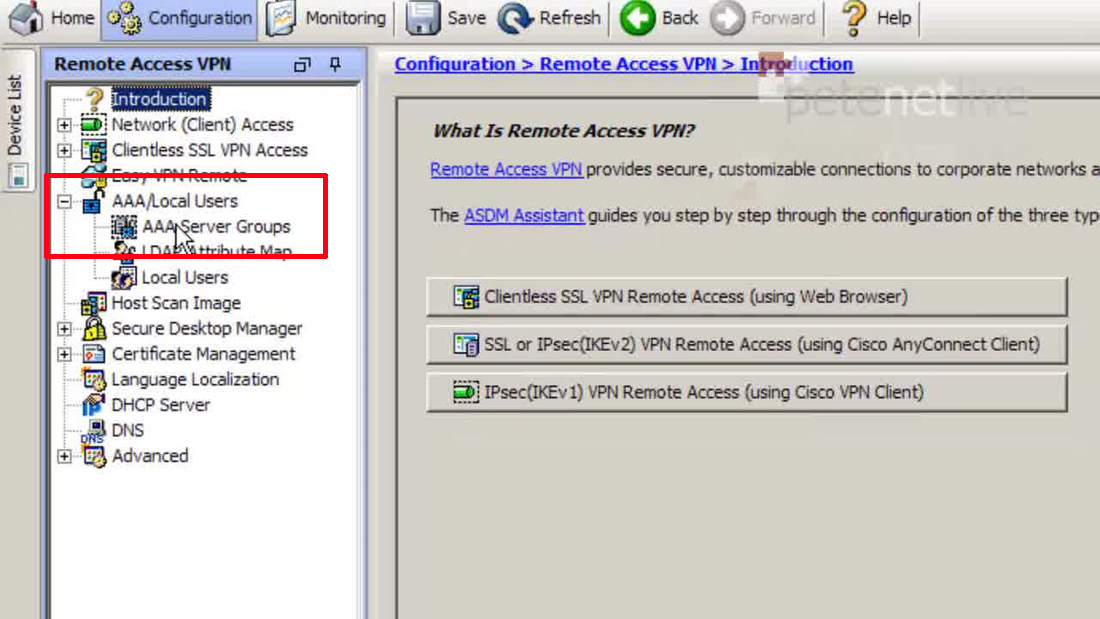Click the Host Scan Image icon
The image size is (1100, 619).
[93, 303]
